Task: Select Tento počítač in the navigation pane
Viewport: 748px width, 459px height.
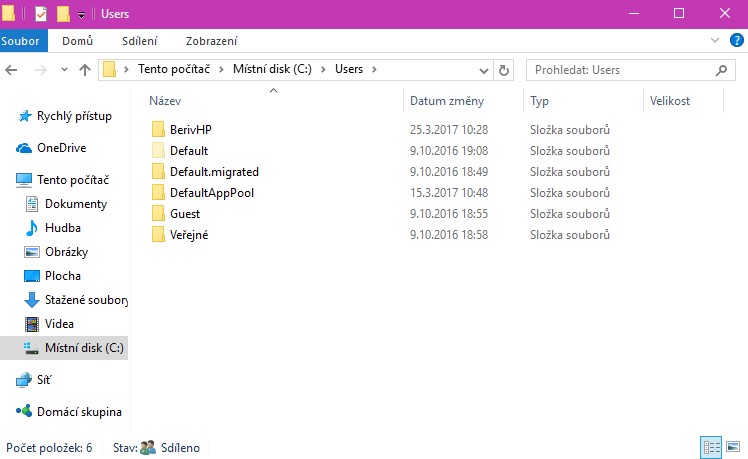Action: (73, 180)
